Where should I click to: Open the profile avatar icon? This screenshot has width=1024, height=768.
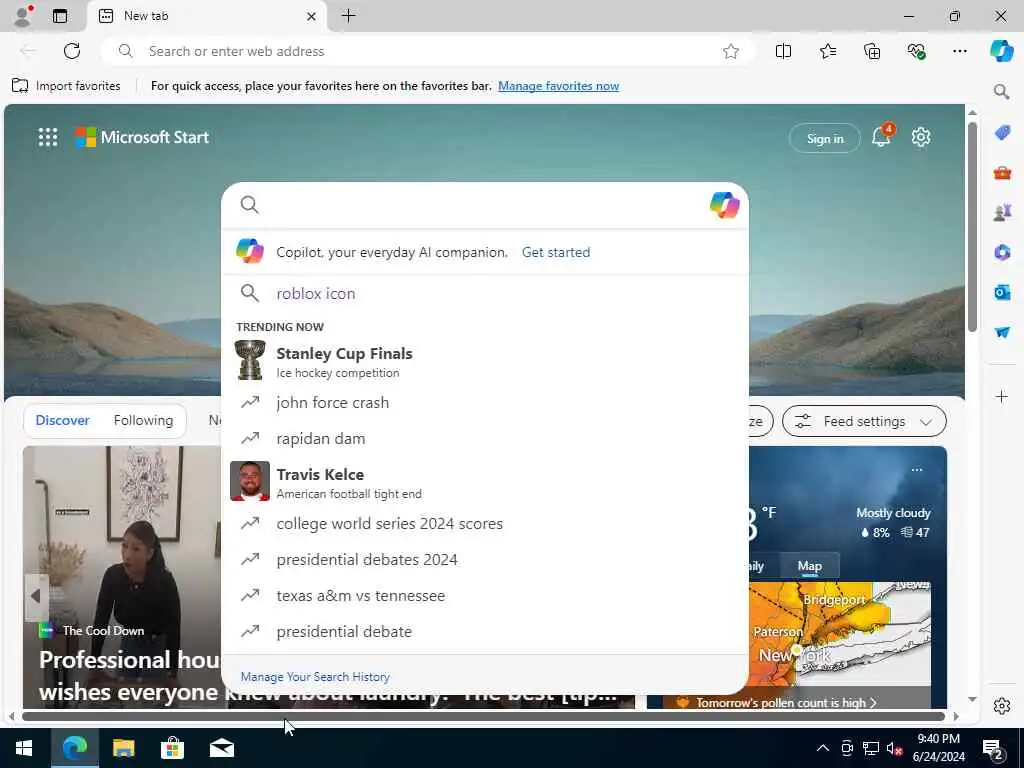point(22,16)
